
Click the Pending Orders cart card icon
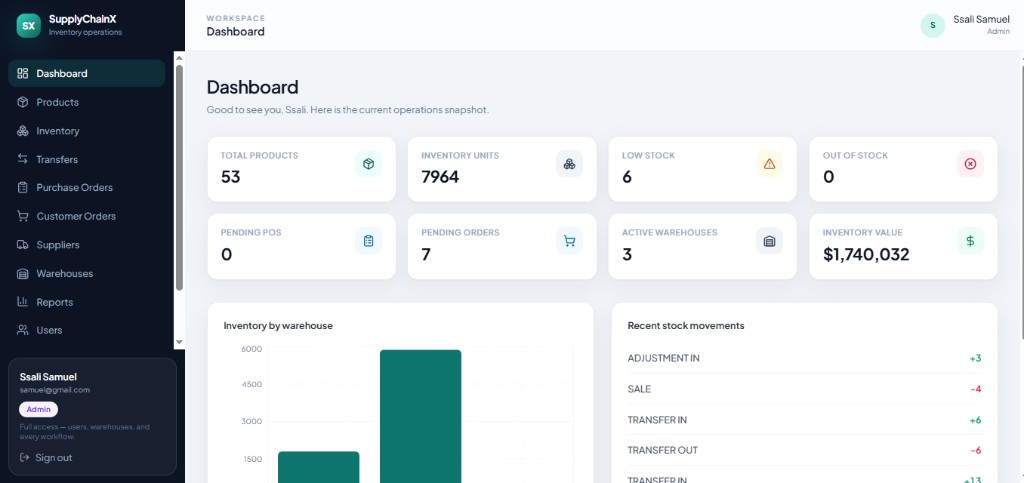click(x=569, y=241)
